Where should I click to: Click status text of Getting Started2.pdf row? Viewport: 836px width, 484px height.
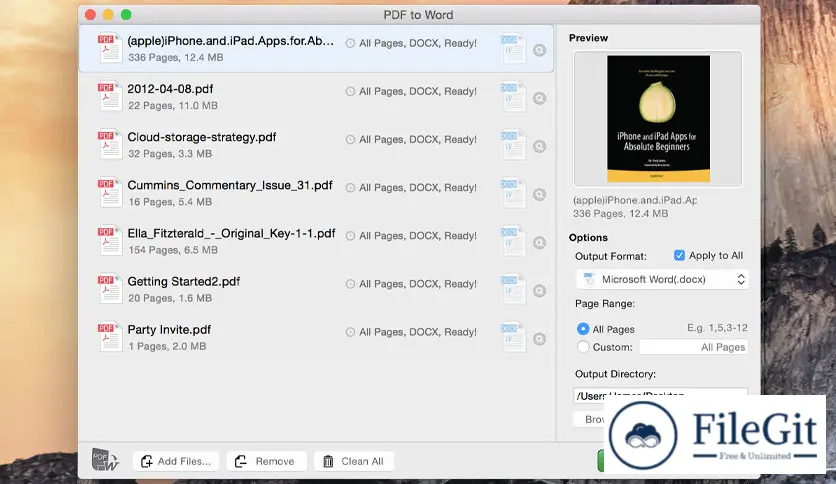[x=417, y=284]
